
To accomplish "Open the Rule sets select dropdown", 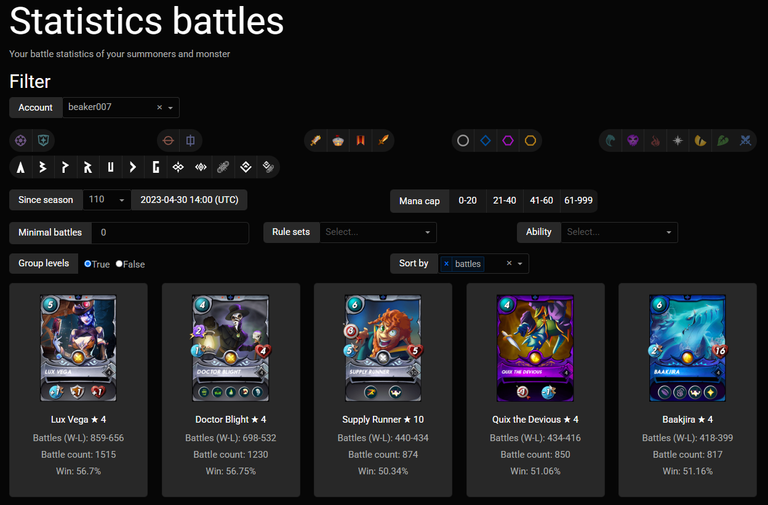I will click(378, 232).
